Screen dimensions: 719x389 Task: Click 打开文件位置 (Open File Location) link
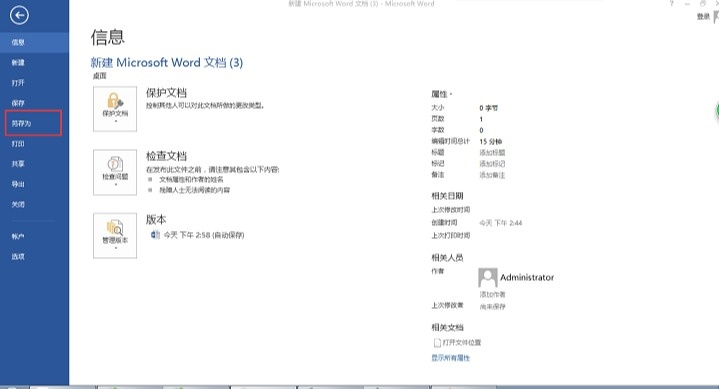point(462,343)
